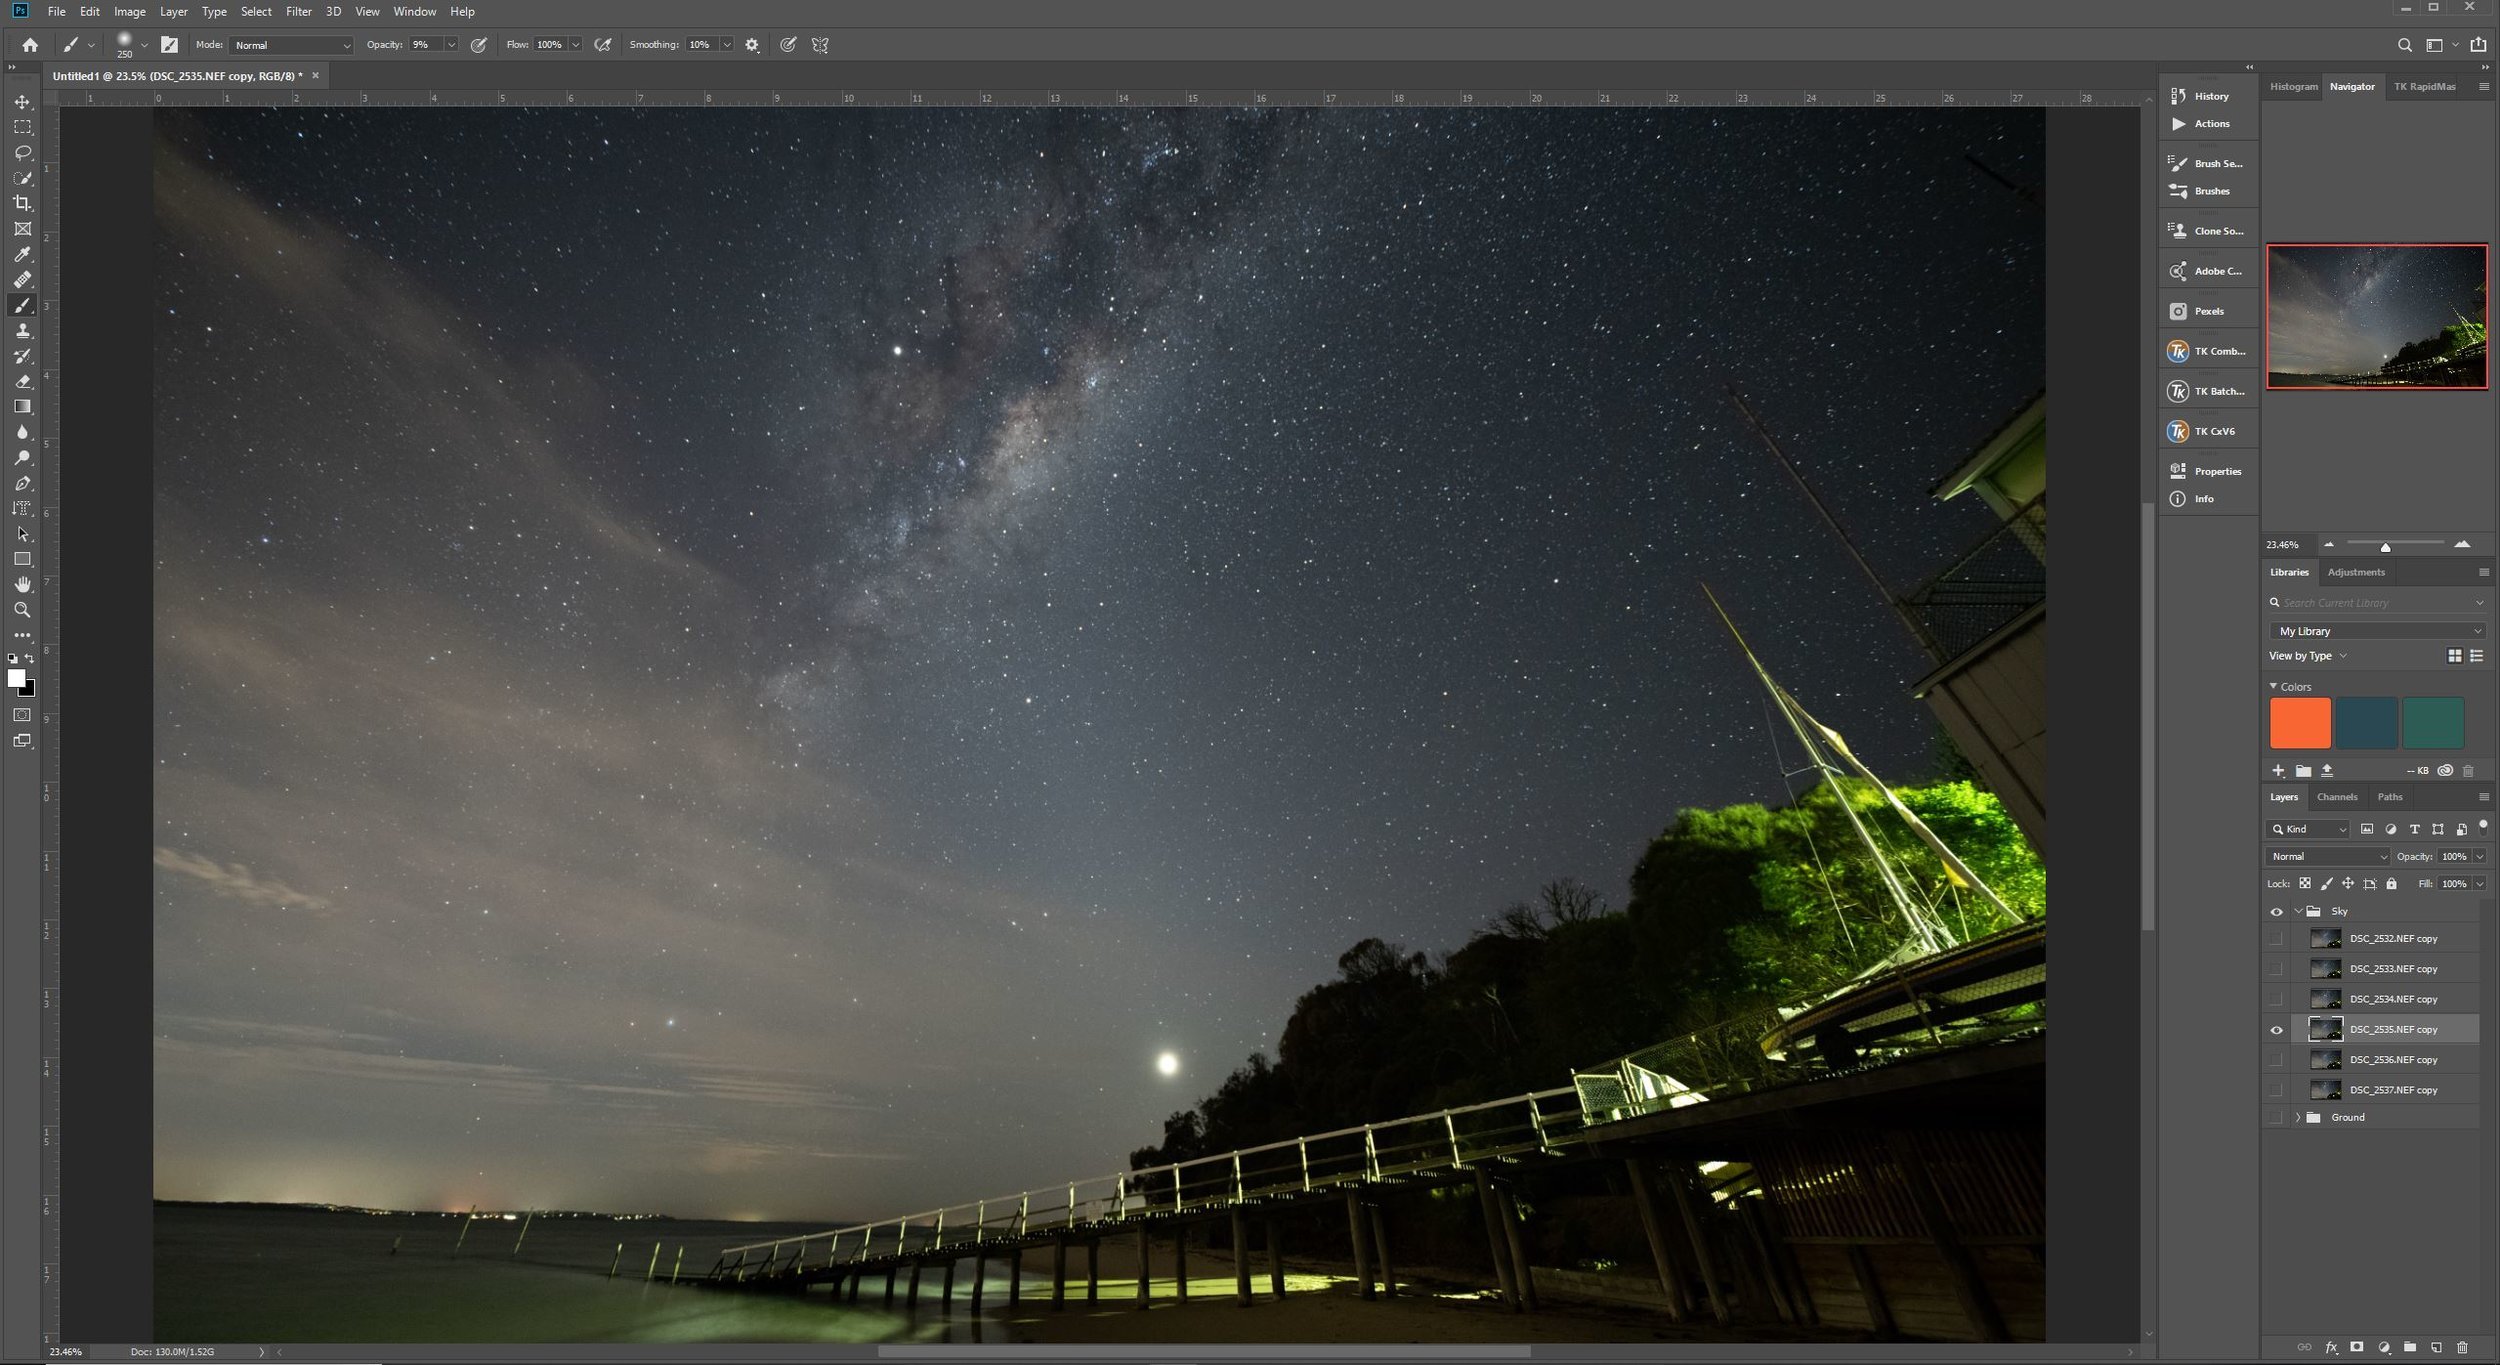
Task: Open the brush Opacity dropdown arrow
Action: click(451, 45)
